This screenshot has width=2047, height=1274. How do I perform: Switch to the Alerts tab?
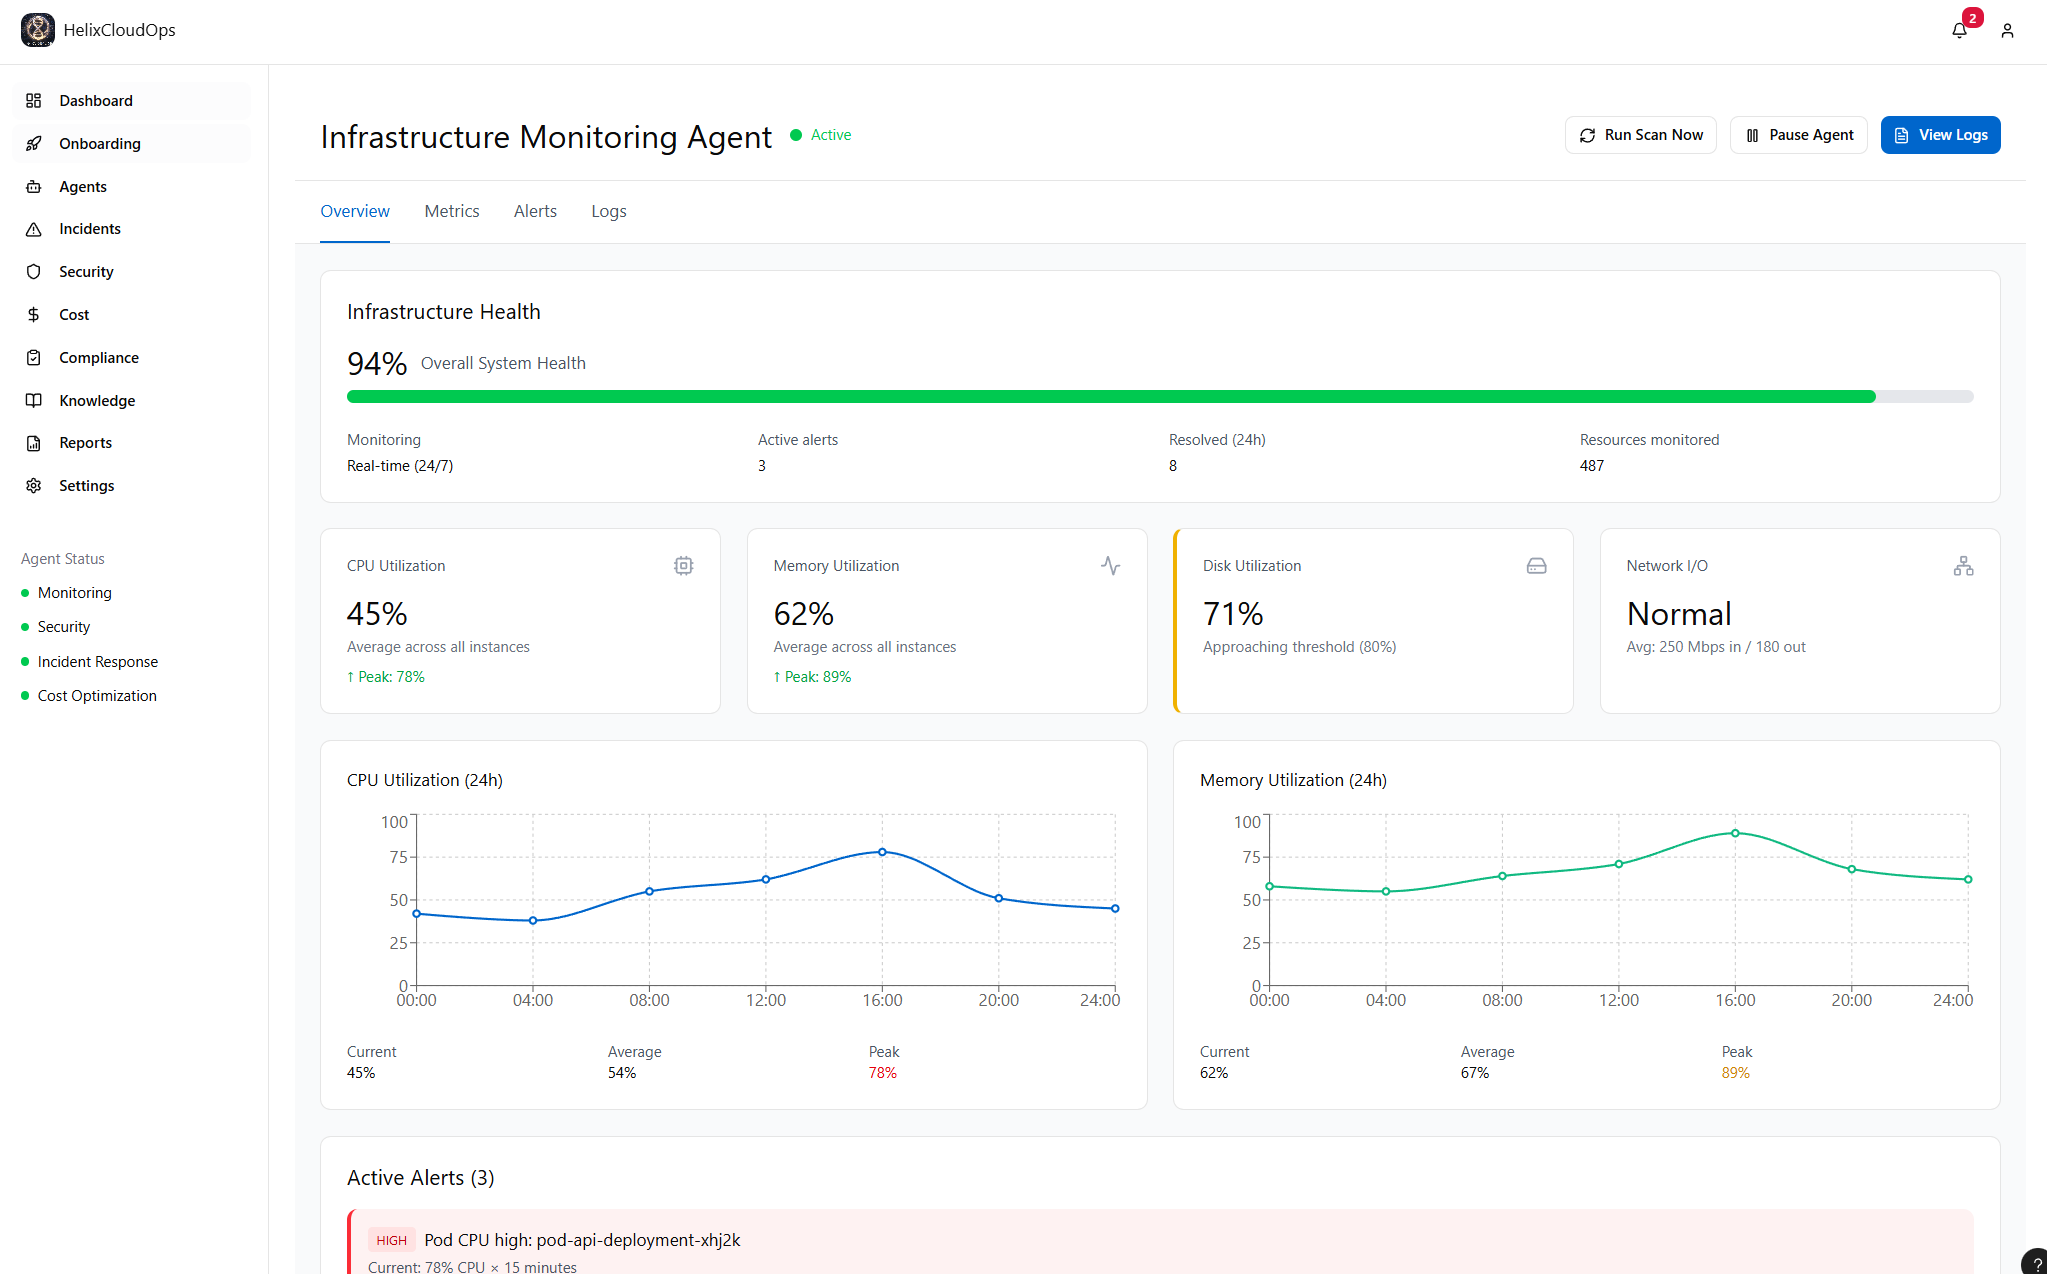click(x=535, y=211)
